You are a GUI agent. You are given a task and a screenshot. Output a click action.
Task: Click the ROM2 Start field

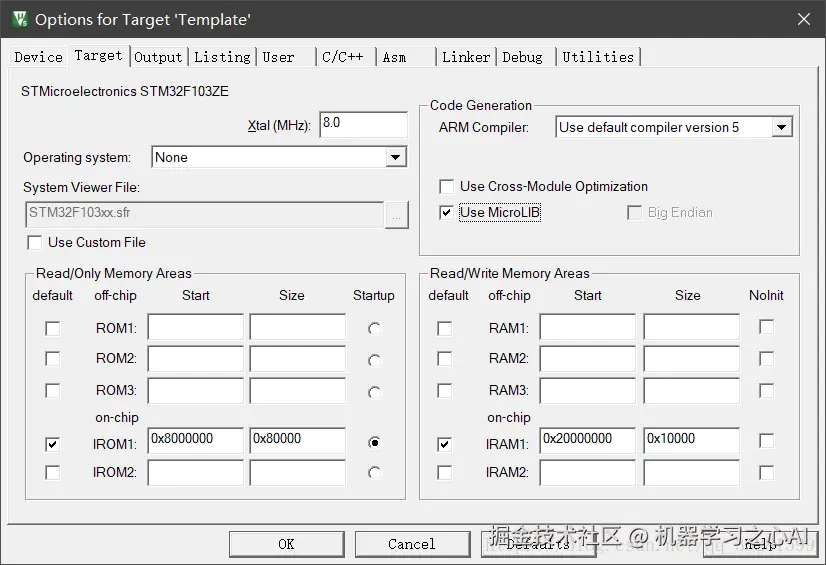click(x=195, y=359)
